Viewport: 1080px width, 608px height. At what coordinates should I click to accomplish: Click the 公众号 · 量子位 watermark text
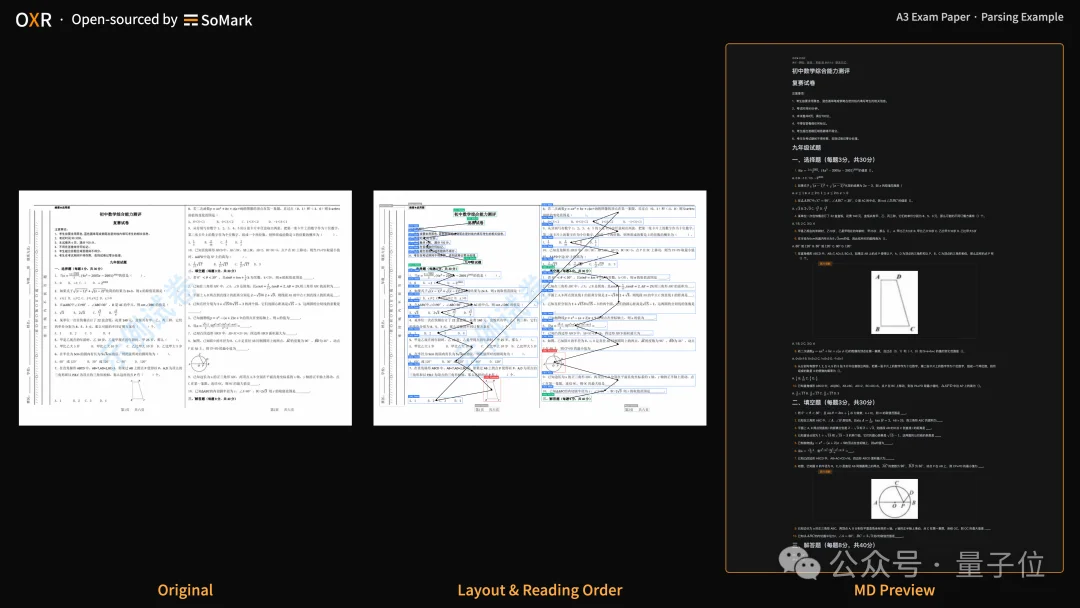pos(937,564)
